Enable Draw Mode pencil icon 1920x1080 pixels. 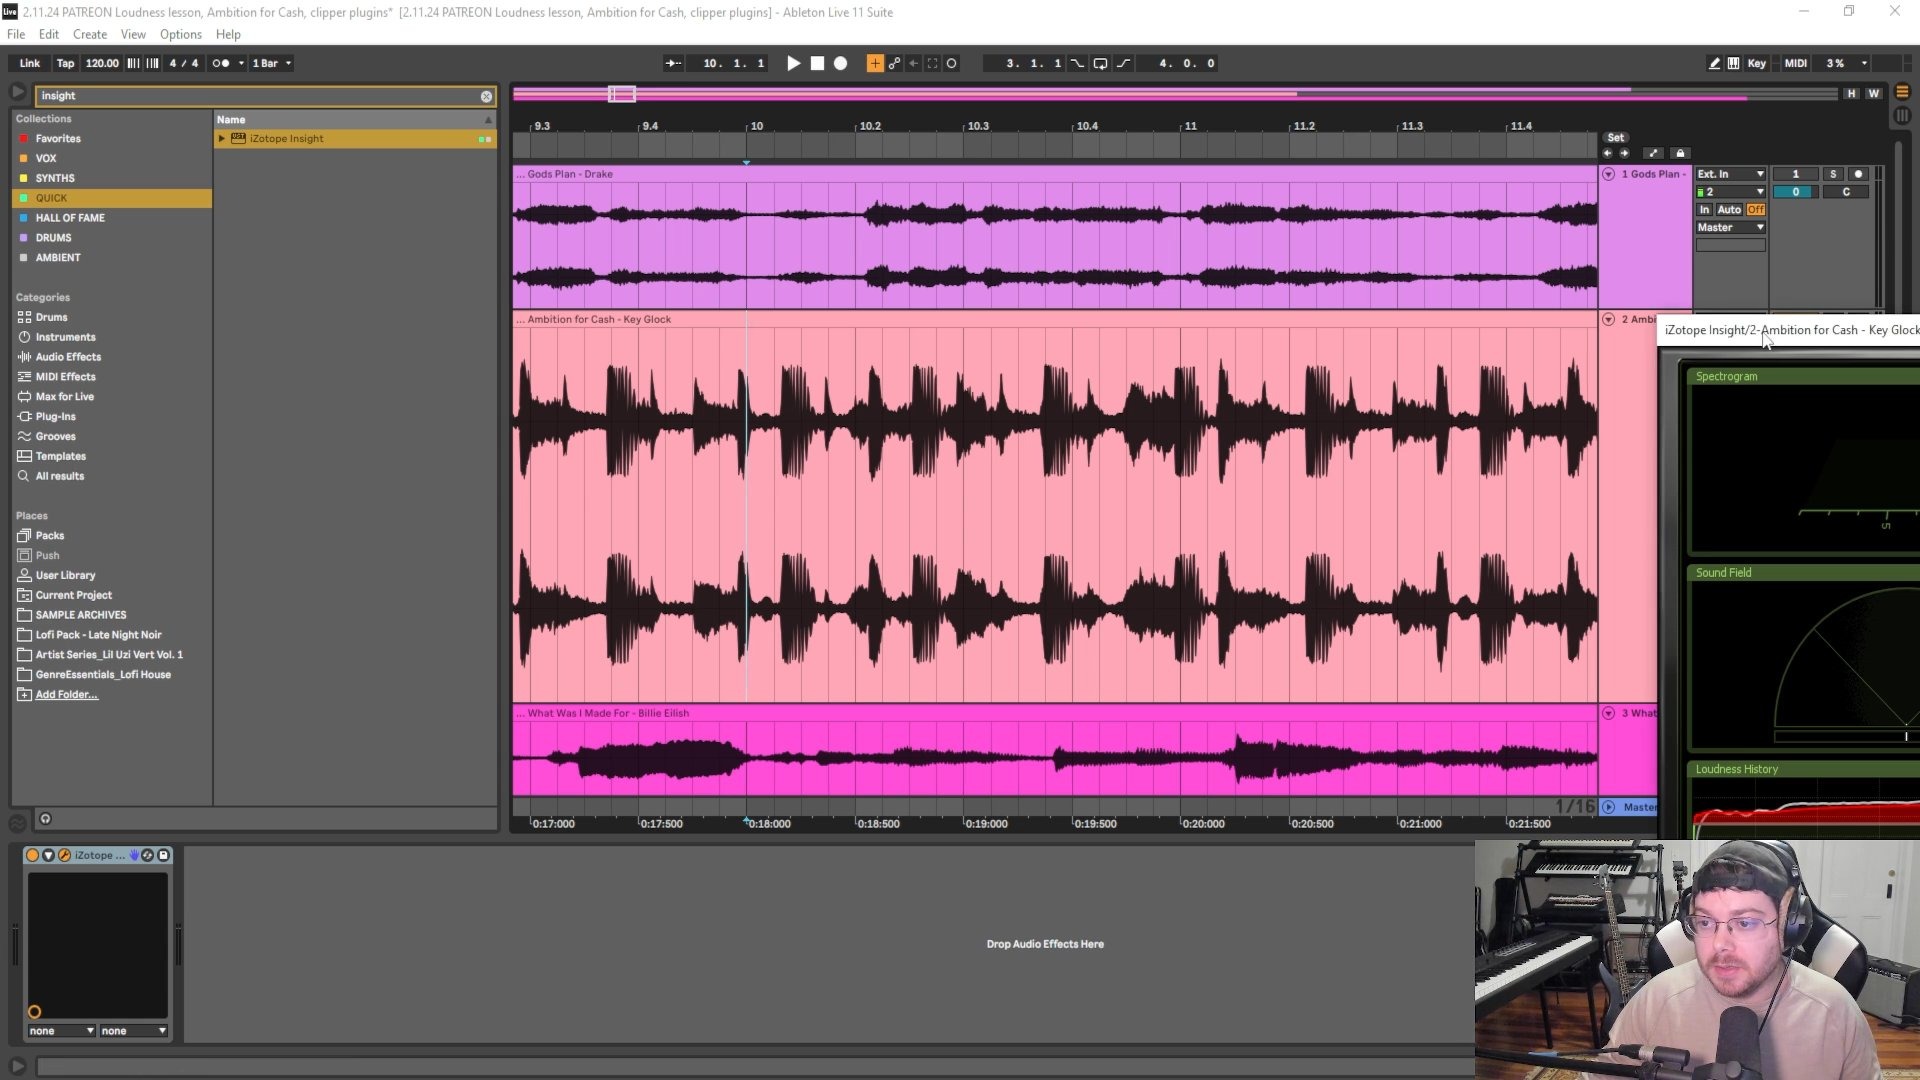point(1714,63)
